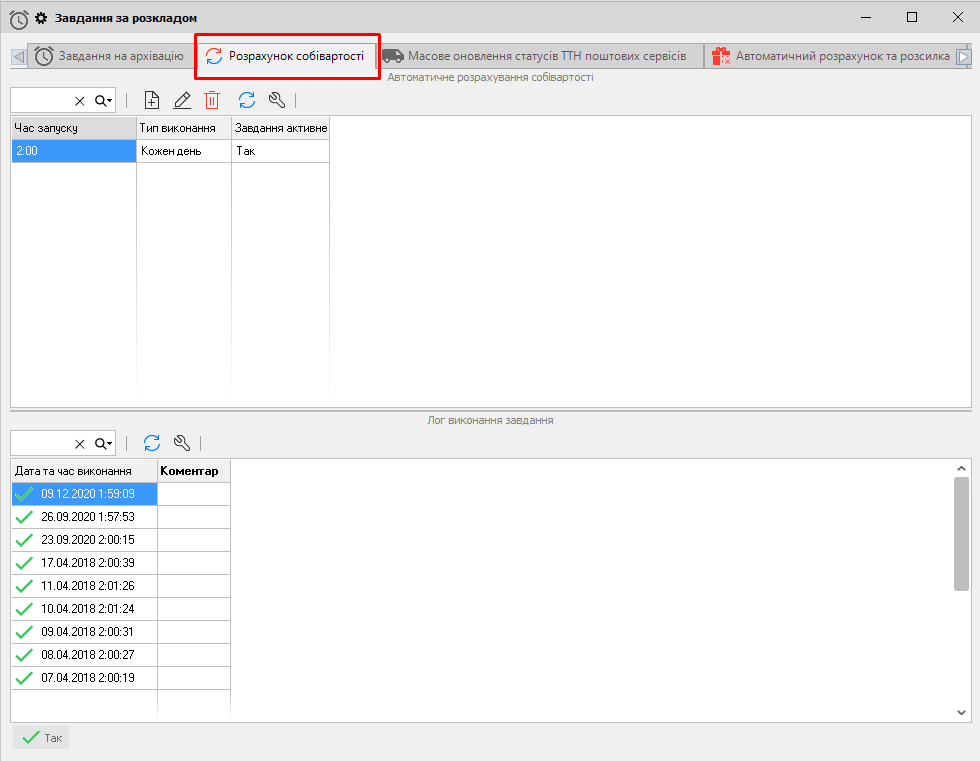Open execution log wrench settings
The image size is (980, 761).
pyautogui.click(x=182, y=443)
